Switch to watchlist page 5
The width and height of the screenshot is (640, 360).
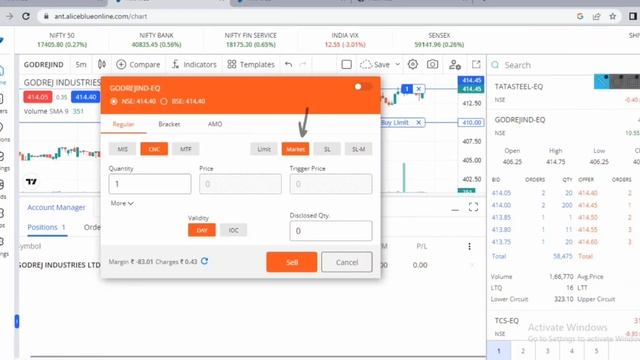[x=596, y=351]
